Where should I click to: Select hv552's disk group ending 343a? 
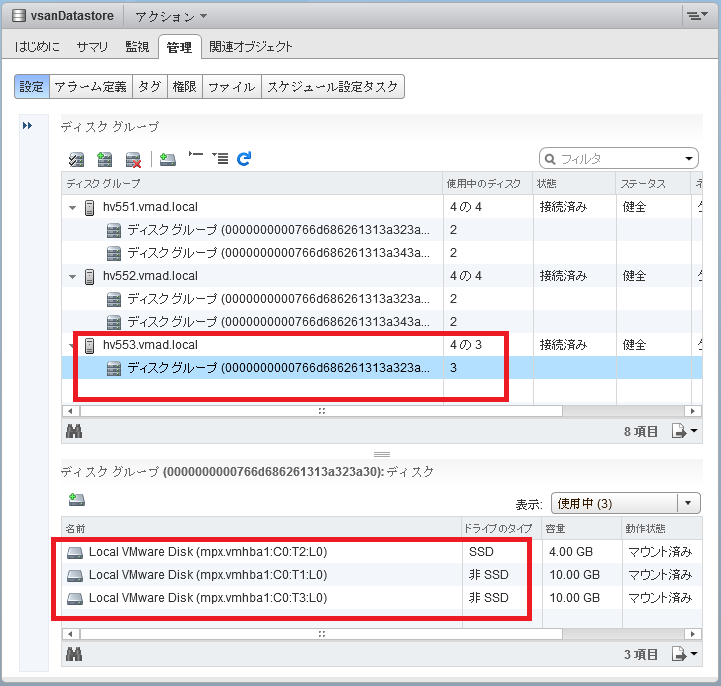(x=382, y=322)
